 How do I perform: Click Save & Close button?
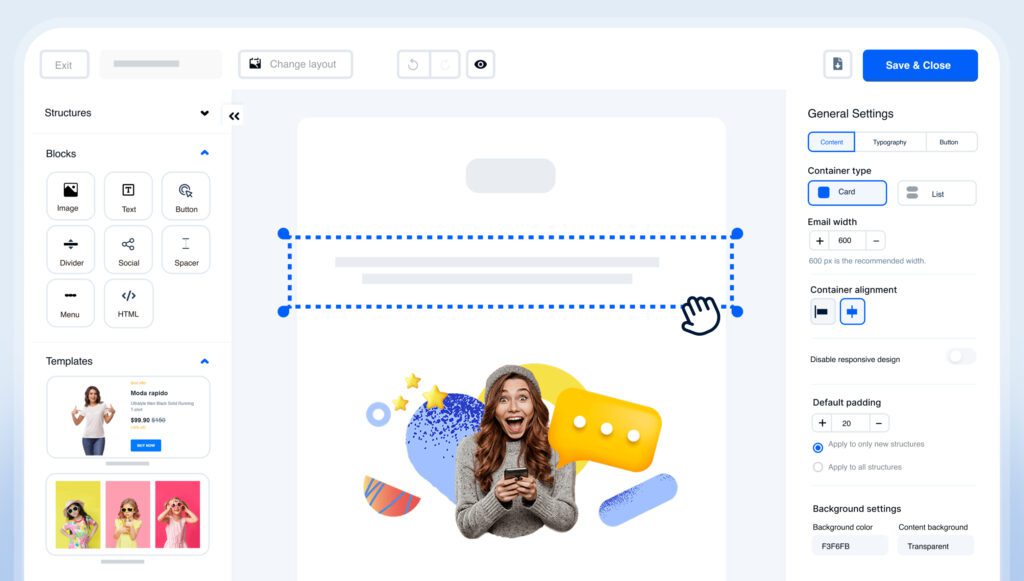920,65
